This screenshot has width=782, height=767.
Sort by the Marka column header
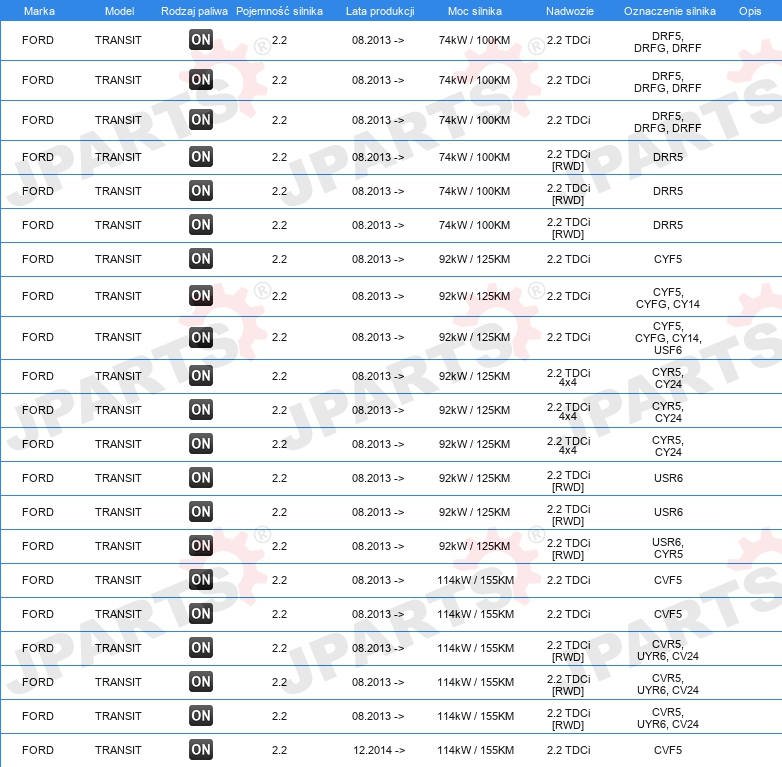pos(39,11)
